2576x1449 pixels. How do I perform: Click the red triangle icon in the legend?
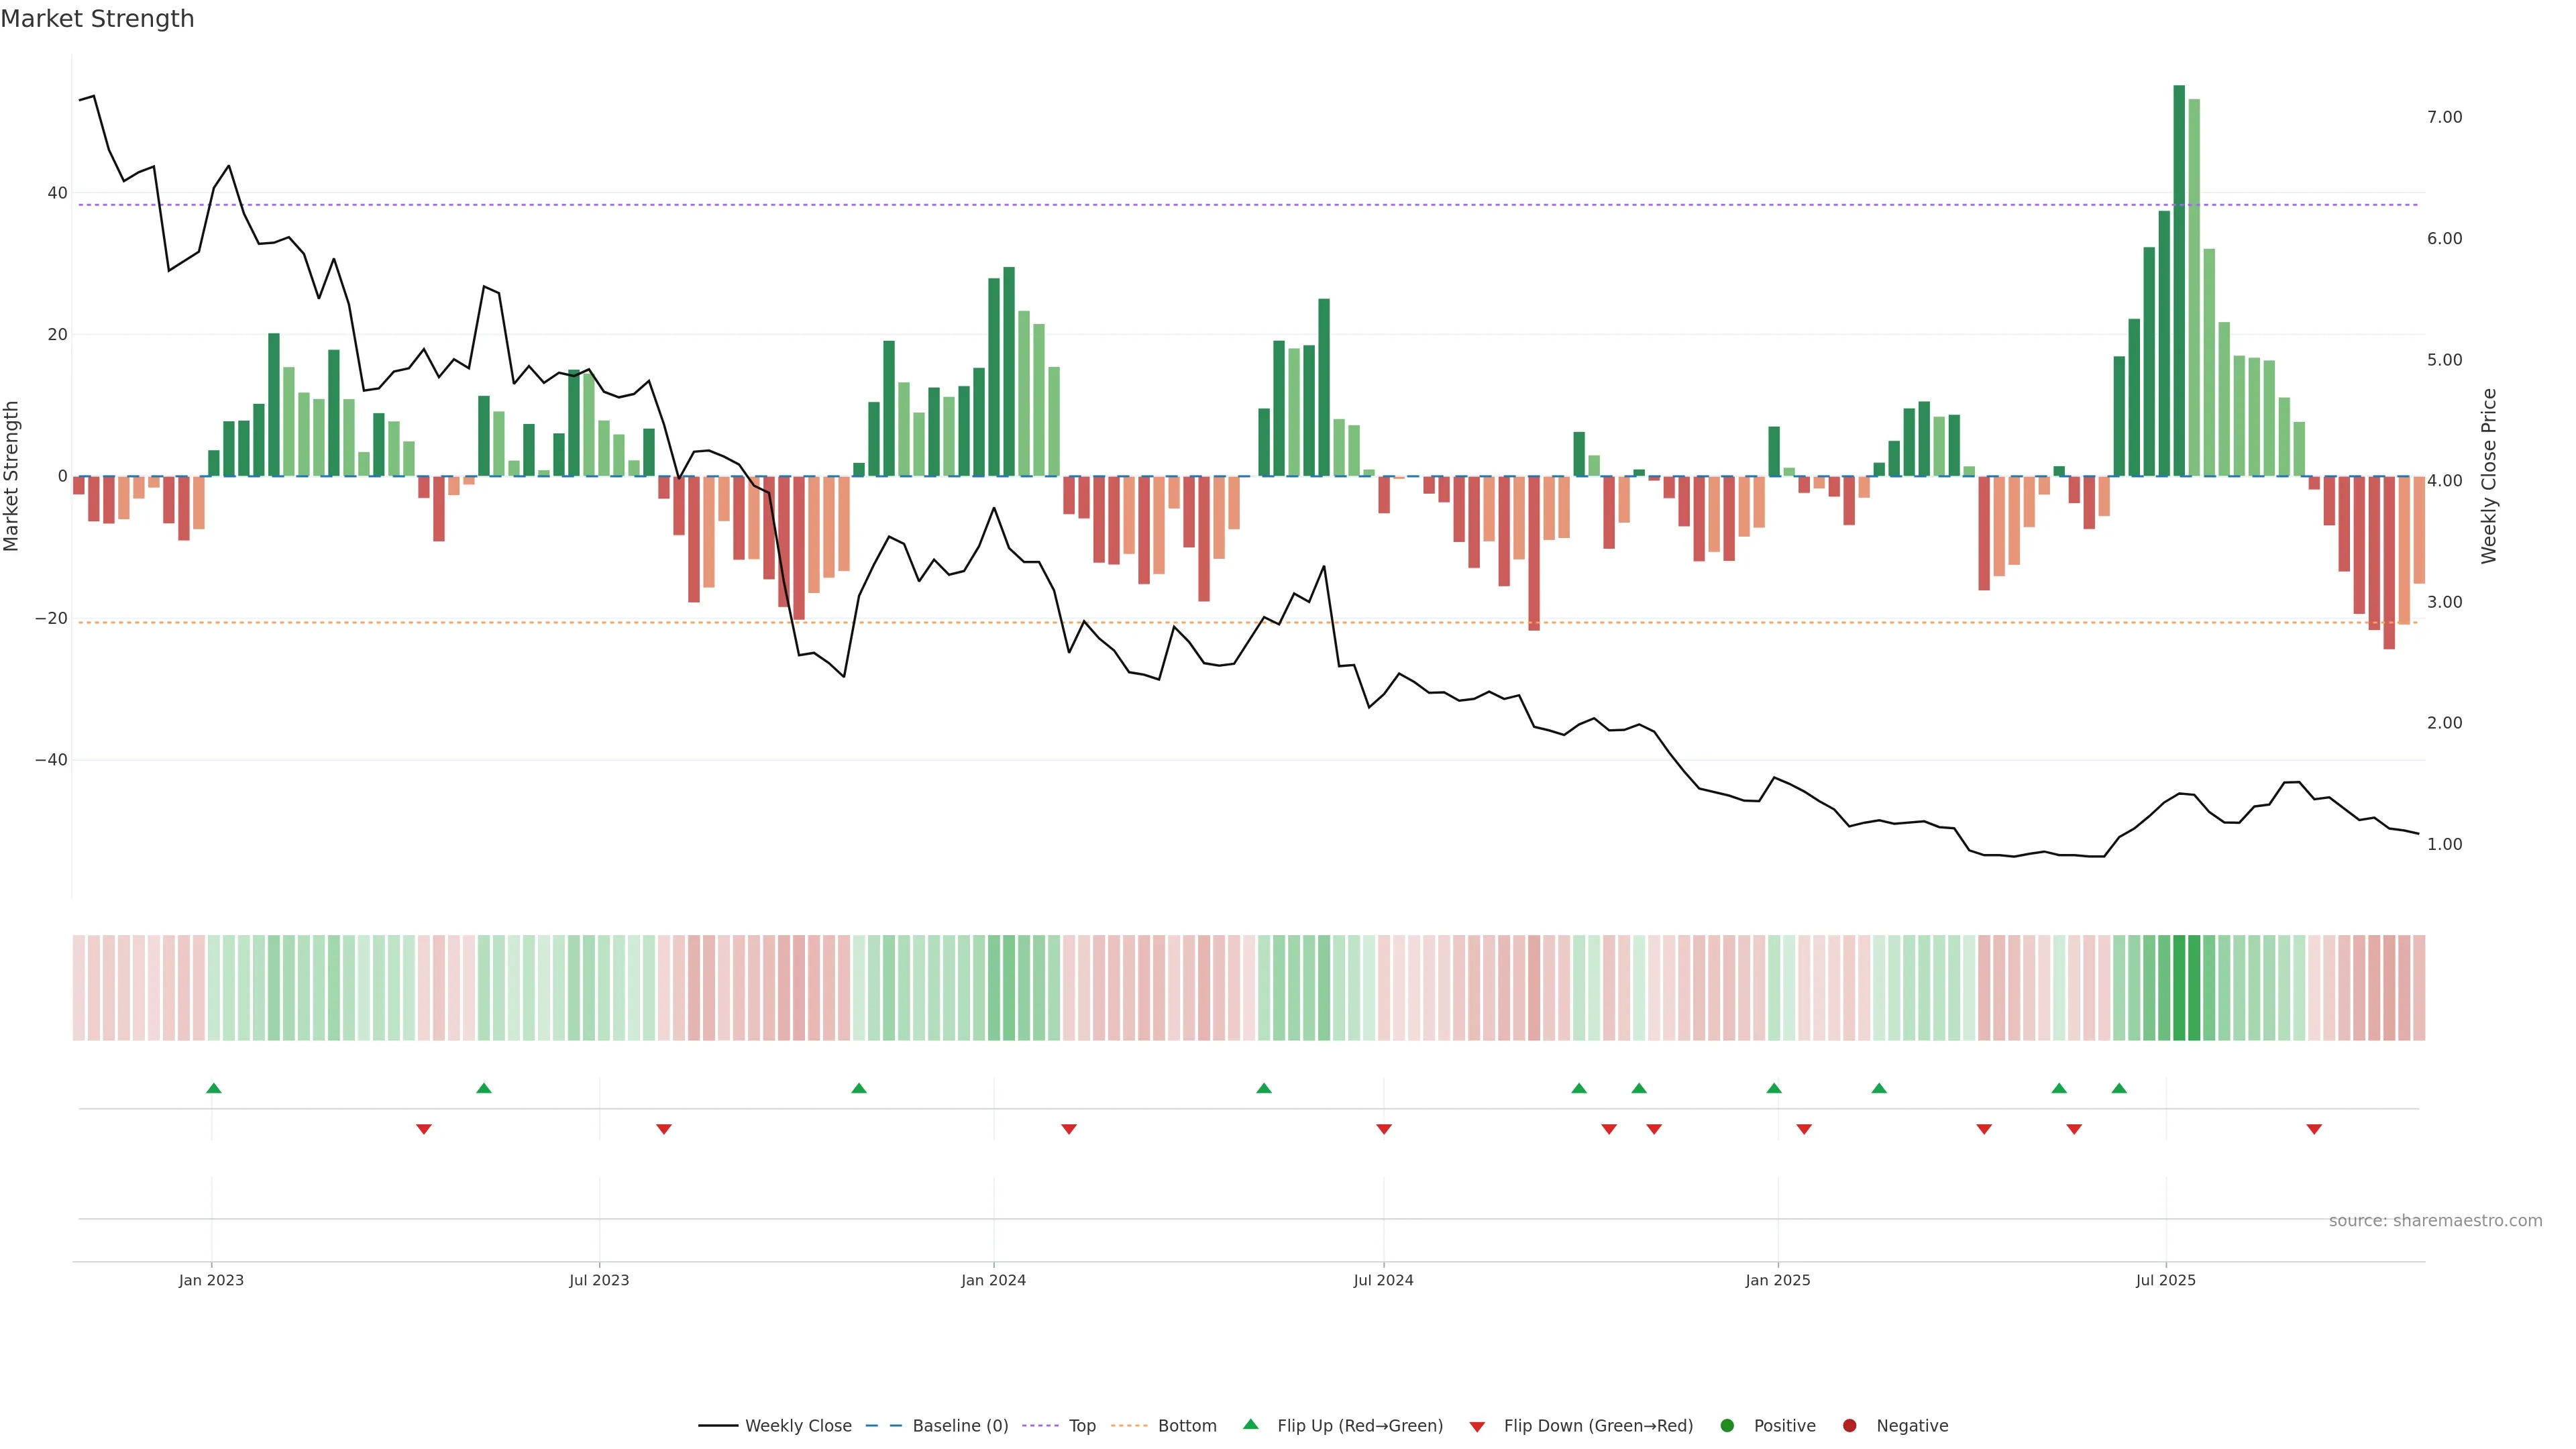tap(1477, 1427)
